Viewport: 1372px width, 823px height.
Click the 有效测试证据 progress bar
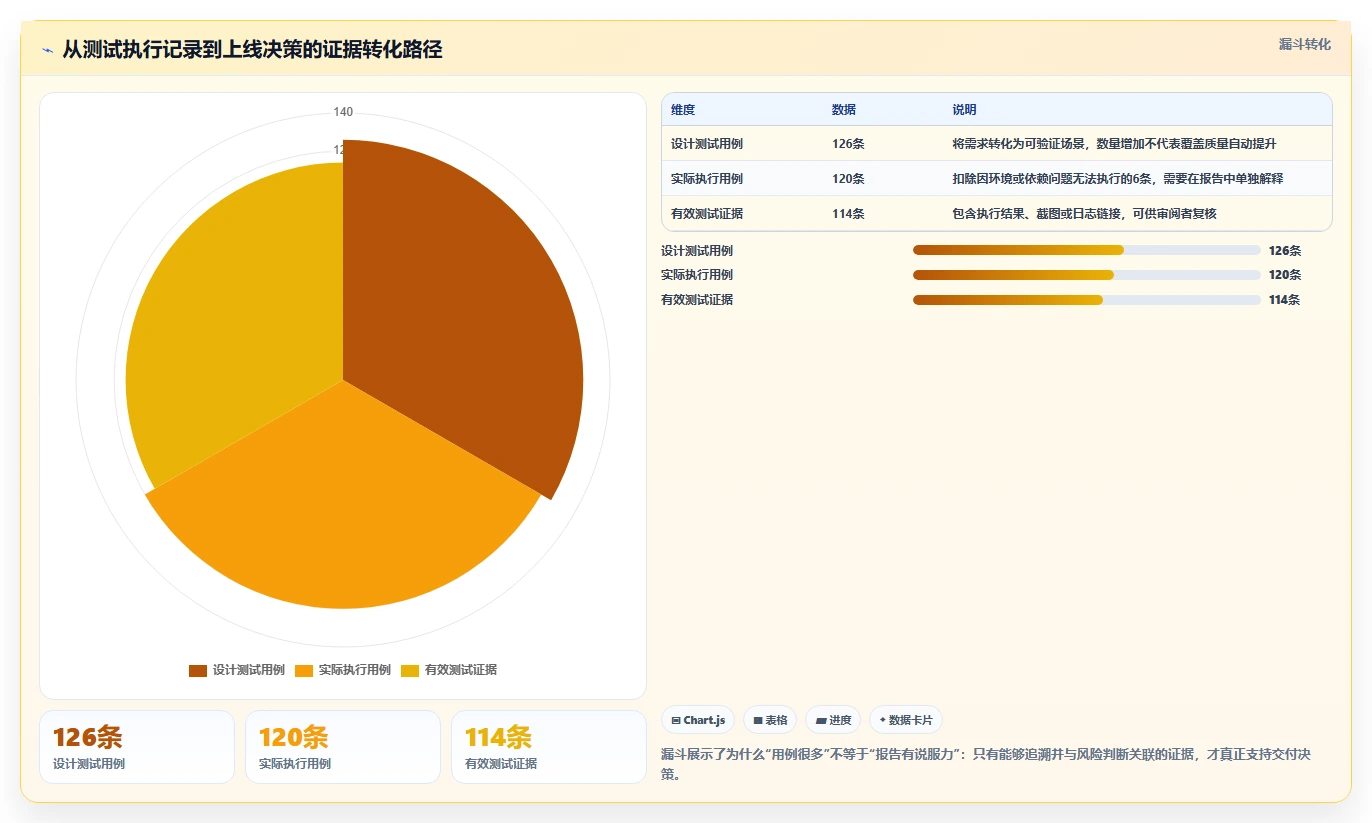click(1086, 300)
